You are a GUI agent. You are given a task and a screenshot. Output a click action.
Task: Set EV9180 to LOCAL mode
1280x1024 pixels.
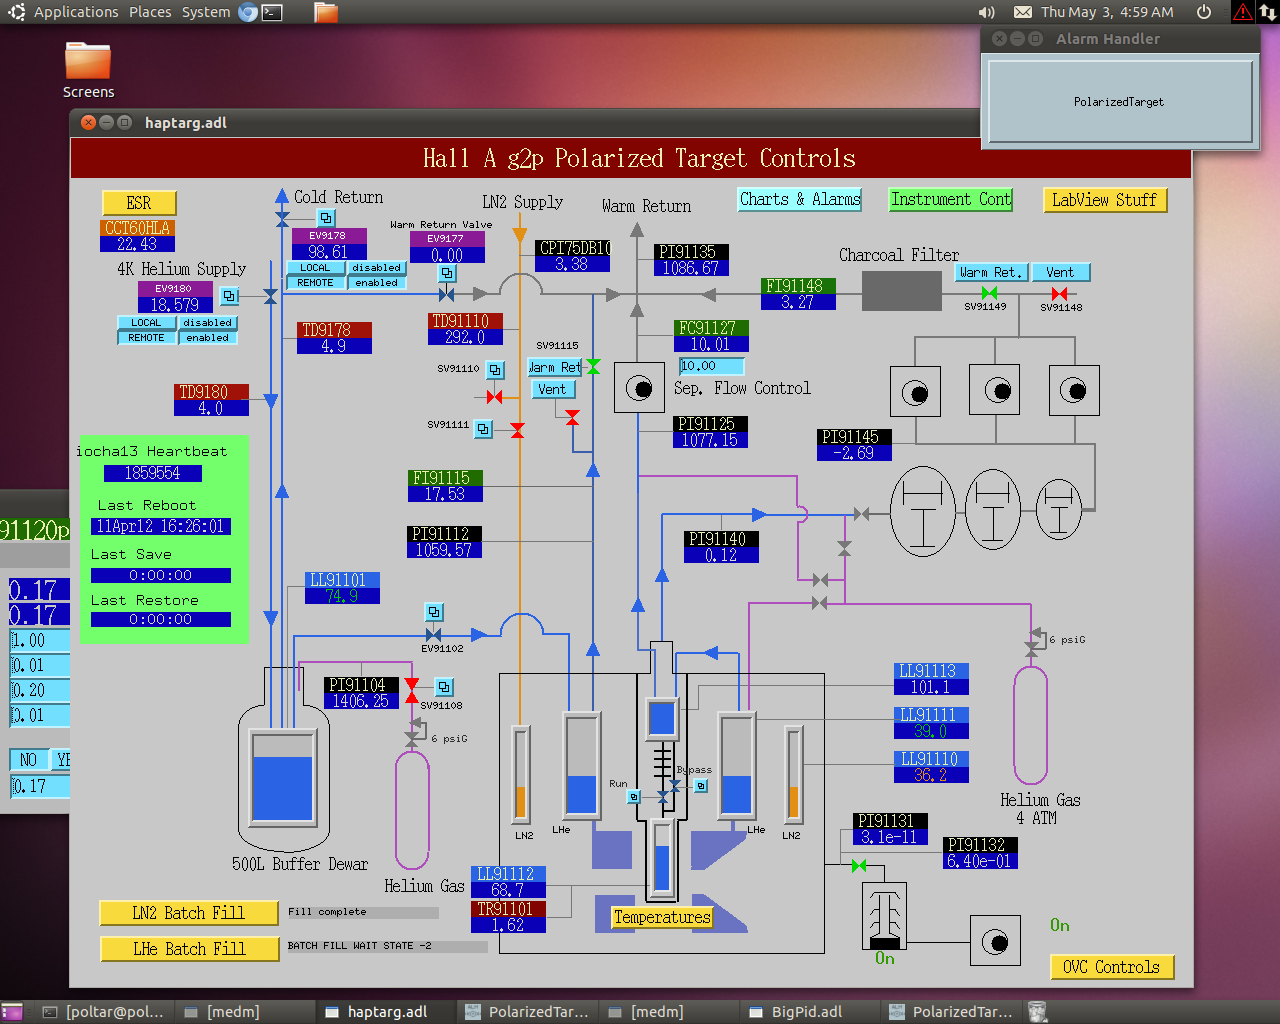click(x=146, y=323)
